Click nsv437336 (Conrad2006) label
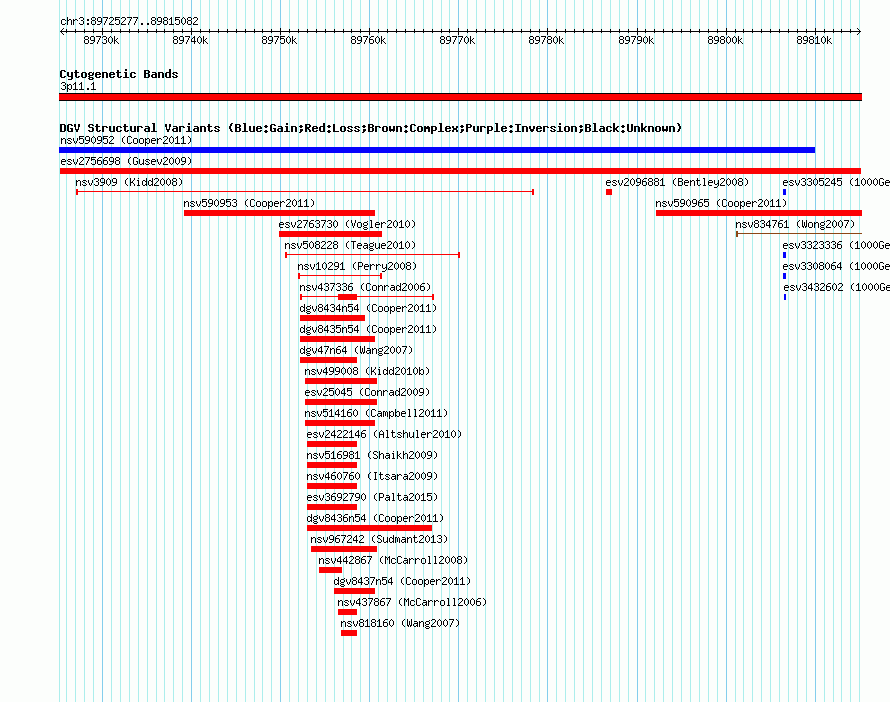The height and width of the screenshot is (702, 890). coord(365,287)
